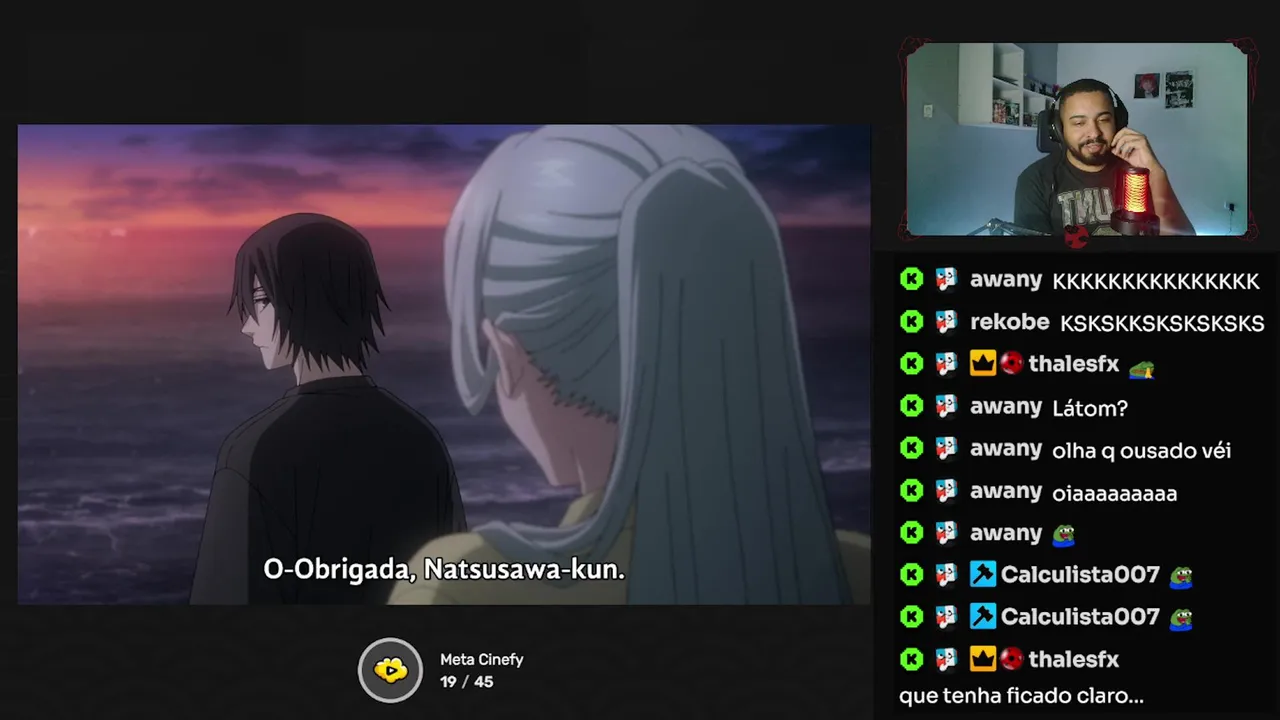Click green badge beside awany's KKKKKKKK message

point(911,280)
